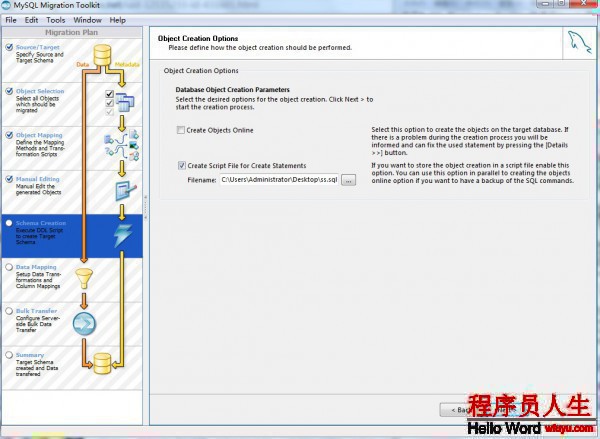Click the Bulk Transfer round arrow icon

coord(84,323)
